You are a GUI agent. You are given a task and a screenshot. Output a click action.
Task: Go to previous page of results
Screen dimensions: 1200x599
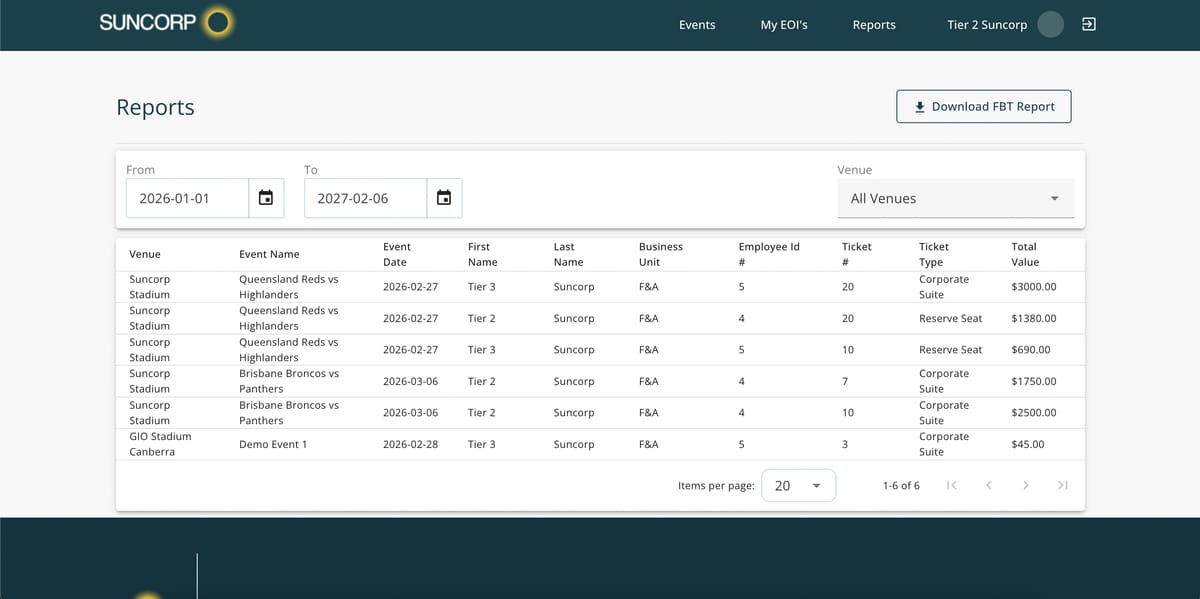coord(988,485)
